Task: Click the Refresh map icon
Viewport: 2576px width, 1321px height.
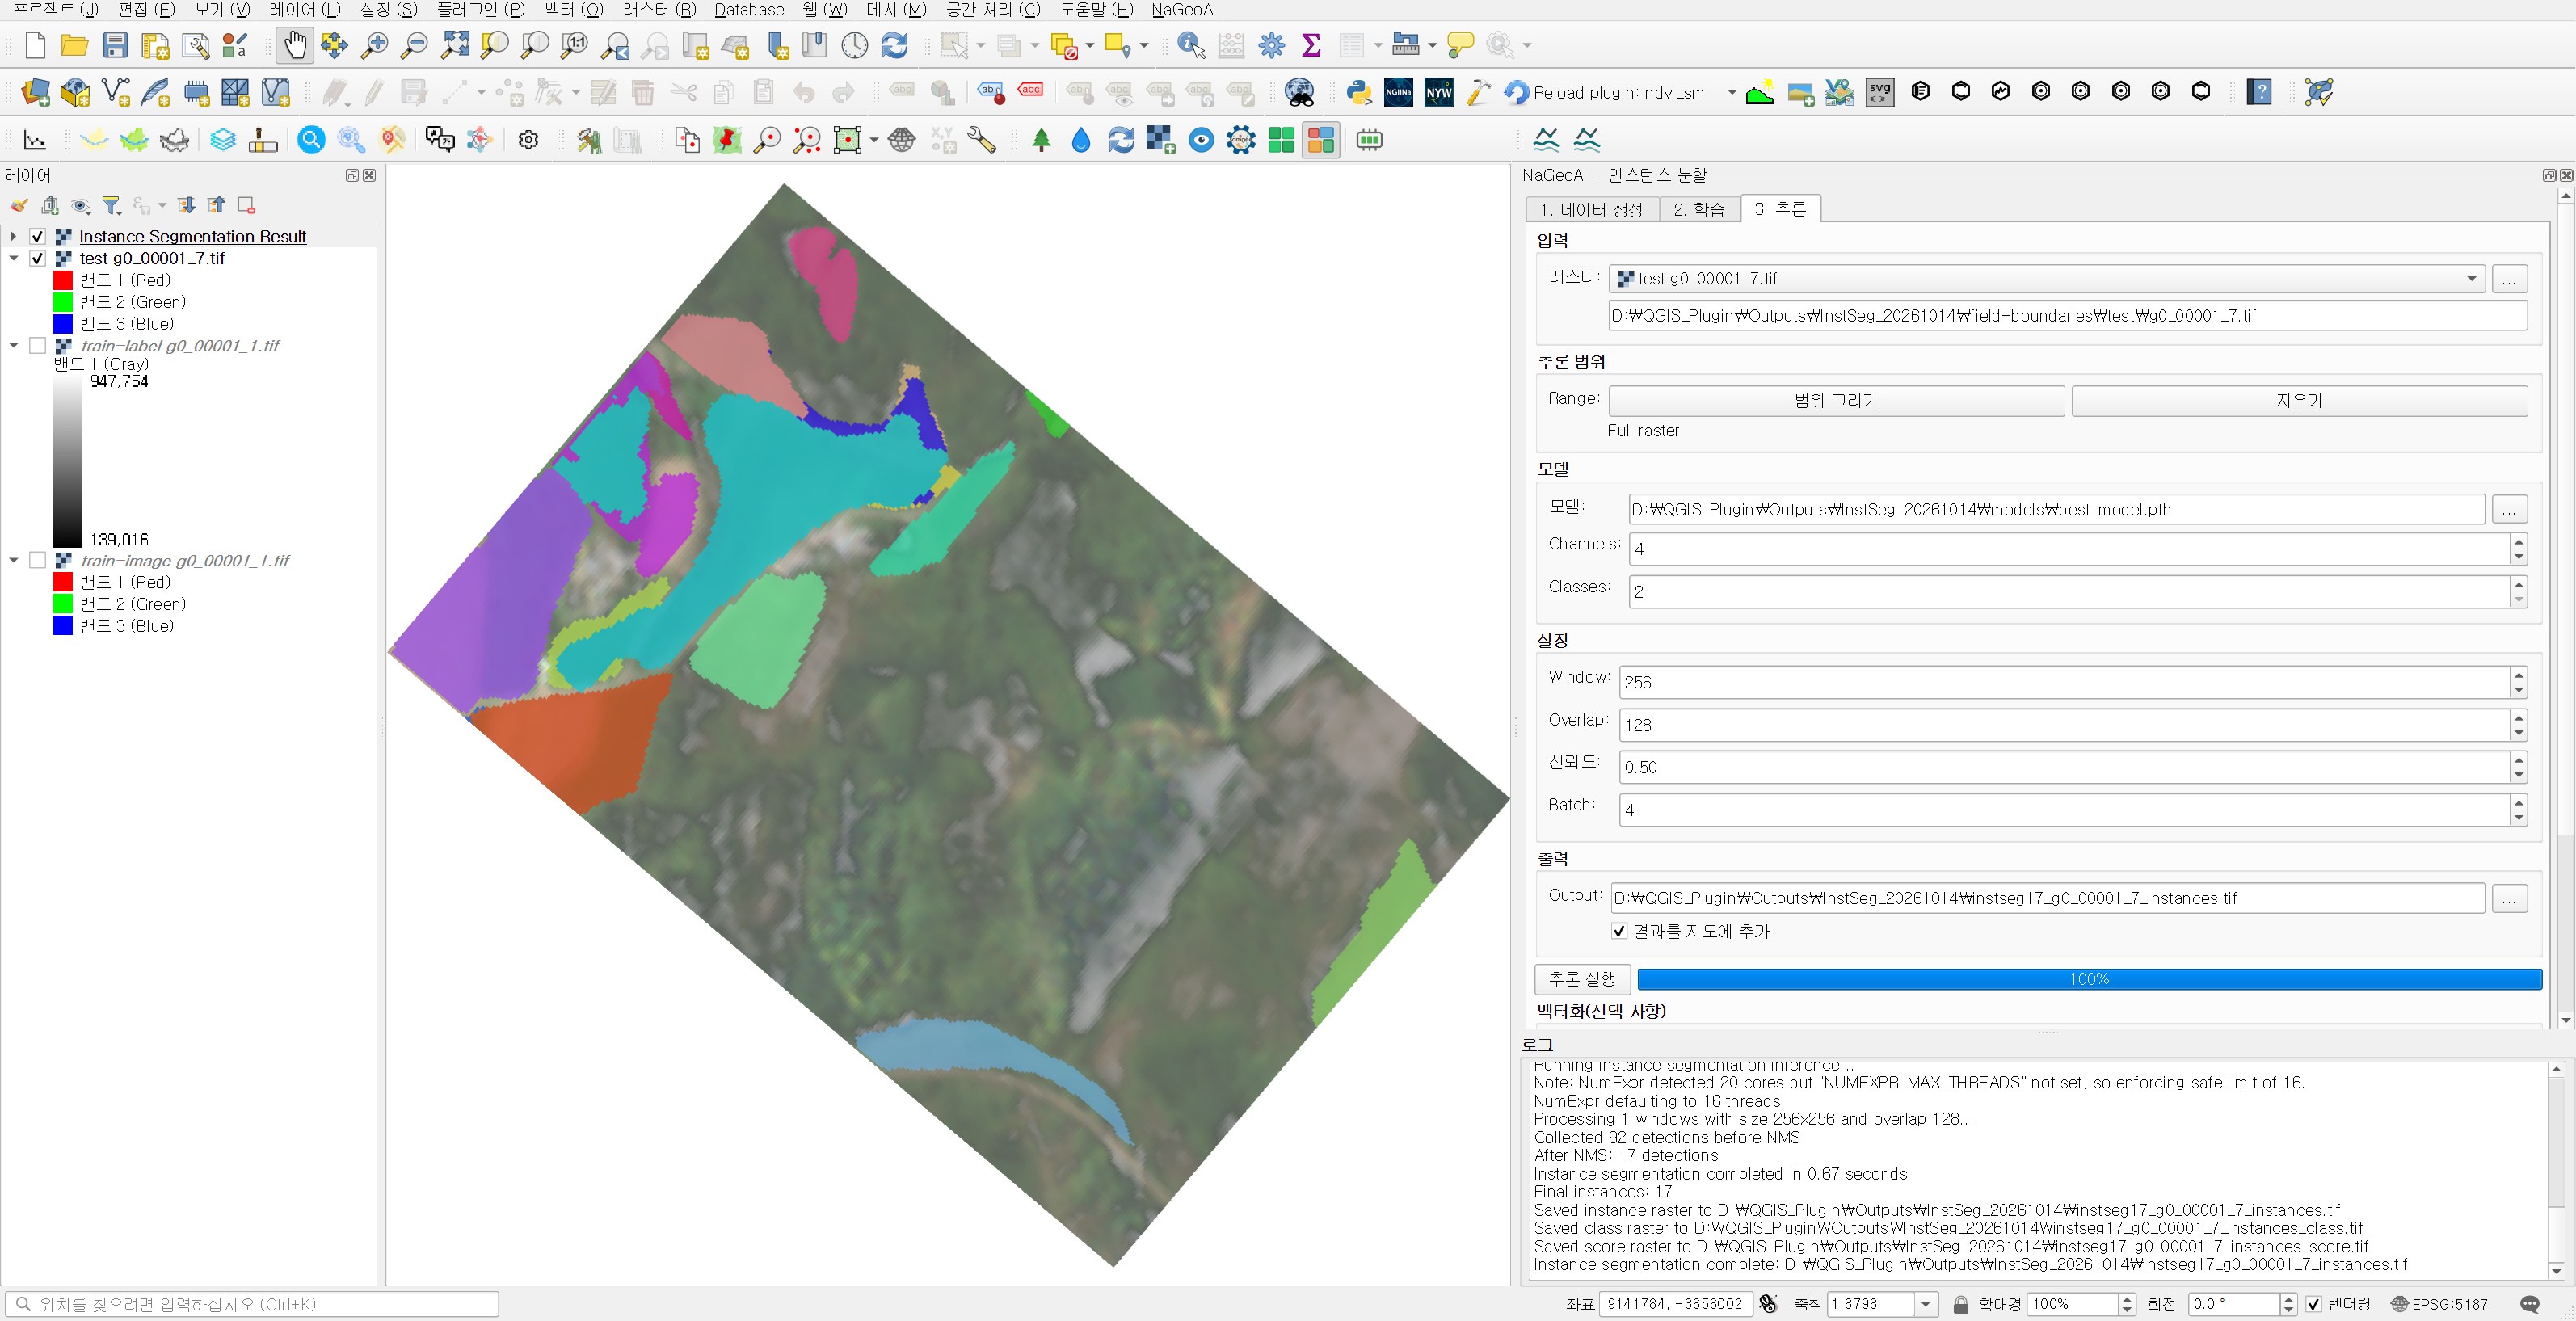Action: (894, 45)
